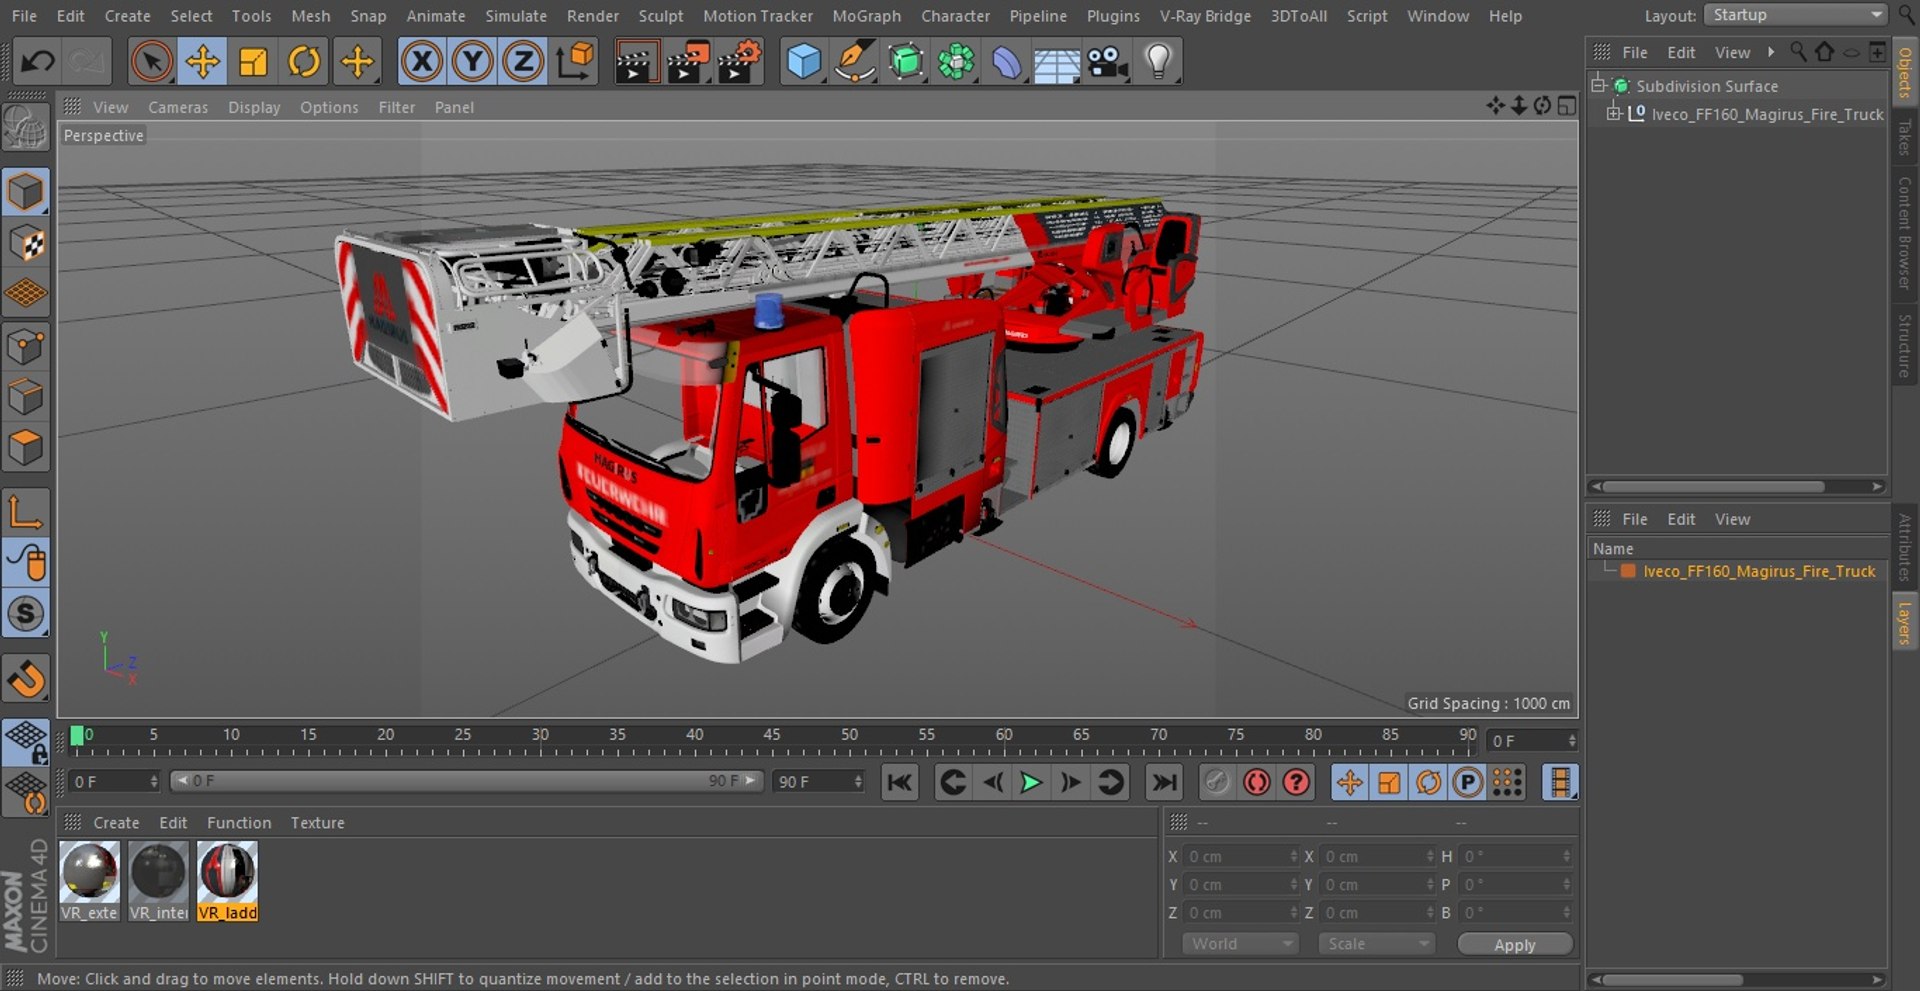Add a Bend deformer object
Screen dimensions: 1920x991
pos(1007,62)
